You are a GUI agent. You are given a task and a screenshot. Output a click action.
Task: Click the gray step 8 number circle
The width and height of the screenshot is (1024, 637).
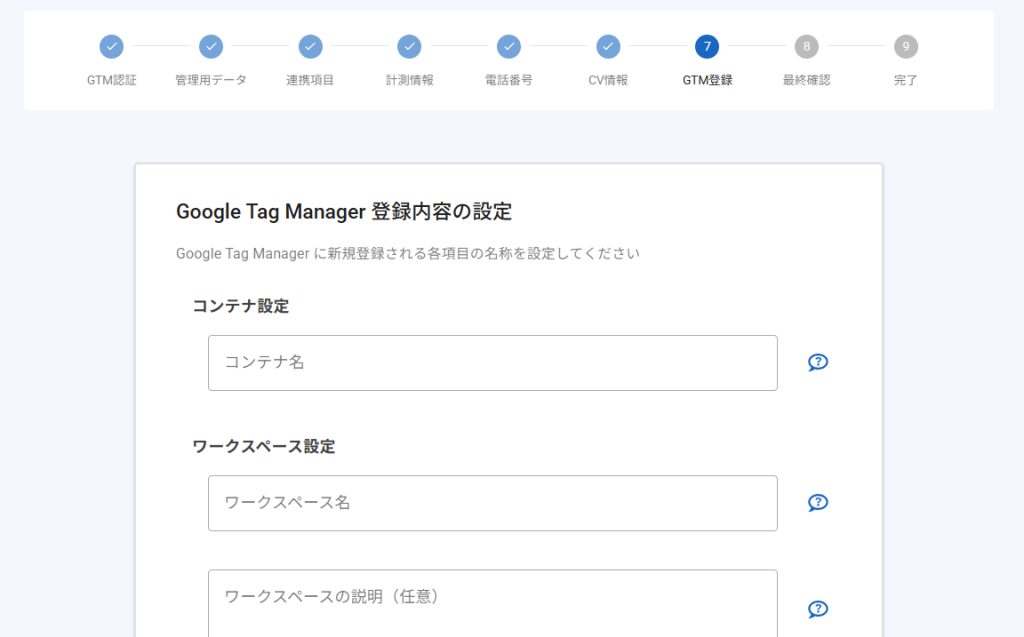click(x=806, y=46)
